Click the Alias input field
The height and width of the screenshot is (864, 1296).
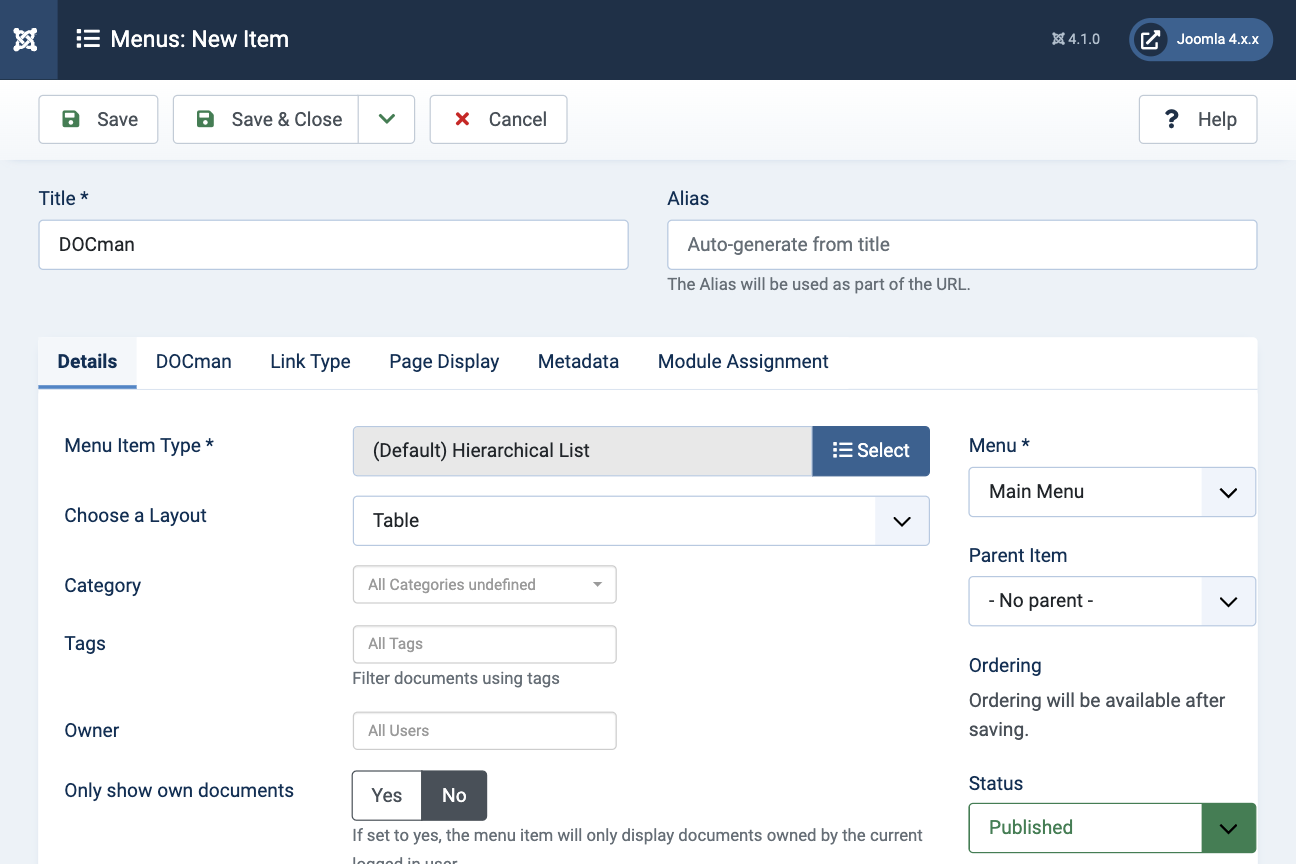[961, 245]
